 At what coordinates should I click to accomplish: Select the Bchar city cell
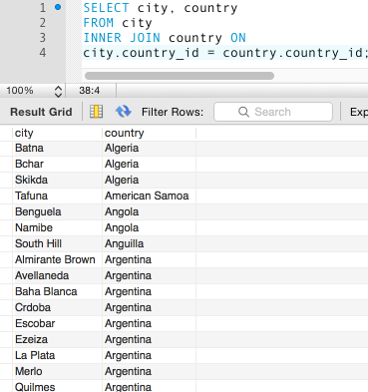[57, 164]
